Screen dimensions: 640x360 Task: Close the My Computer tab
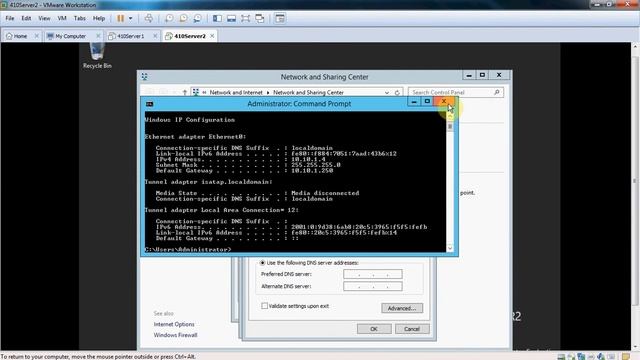click(98, 36)
